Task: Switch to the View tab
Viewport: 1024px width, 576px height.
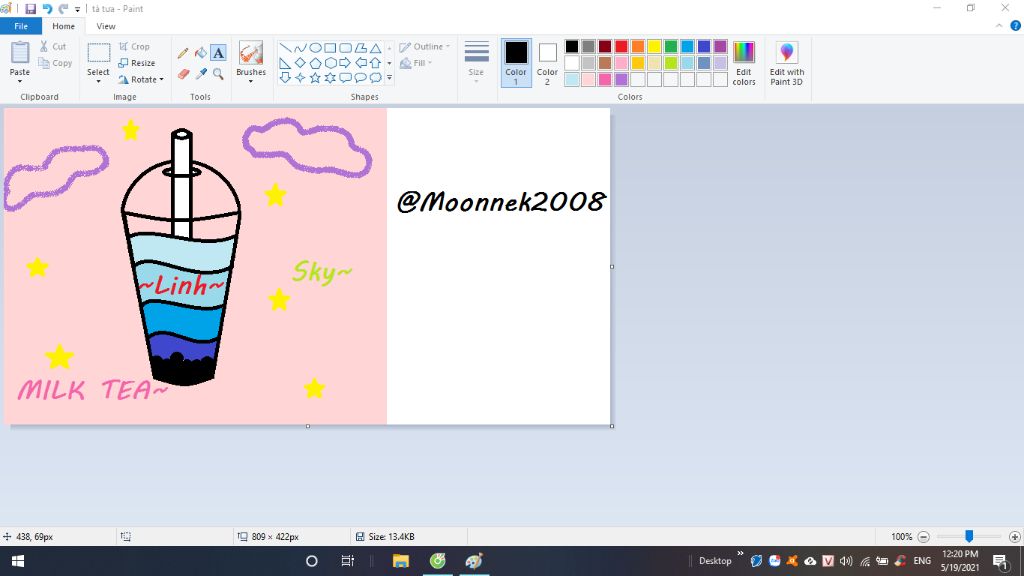Action: point(105,26)
